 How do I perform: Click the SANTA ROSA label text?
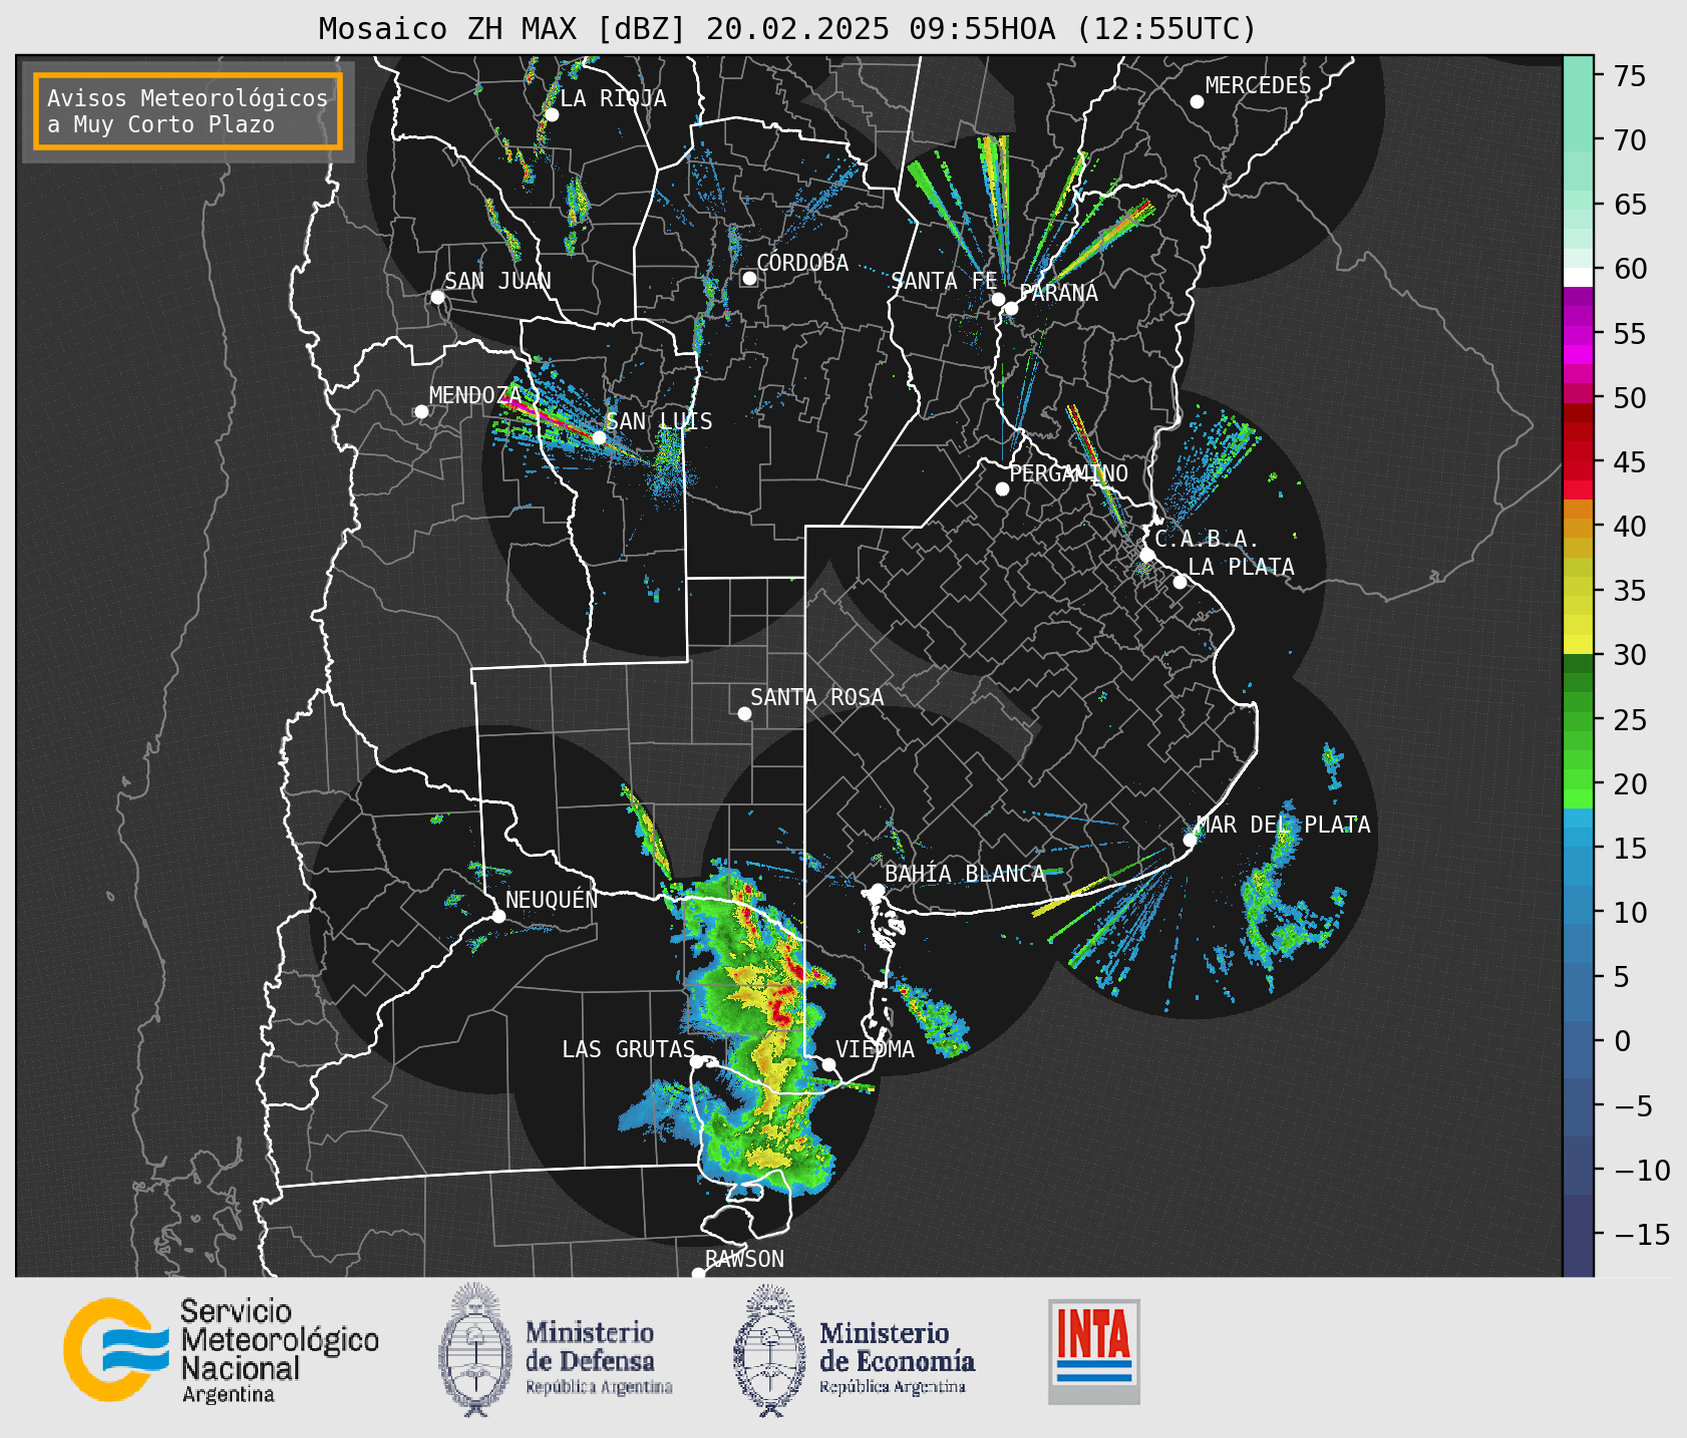coord(817,697)
